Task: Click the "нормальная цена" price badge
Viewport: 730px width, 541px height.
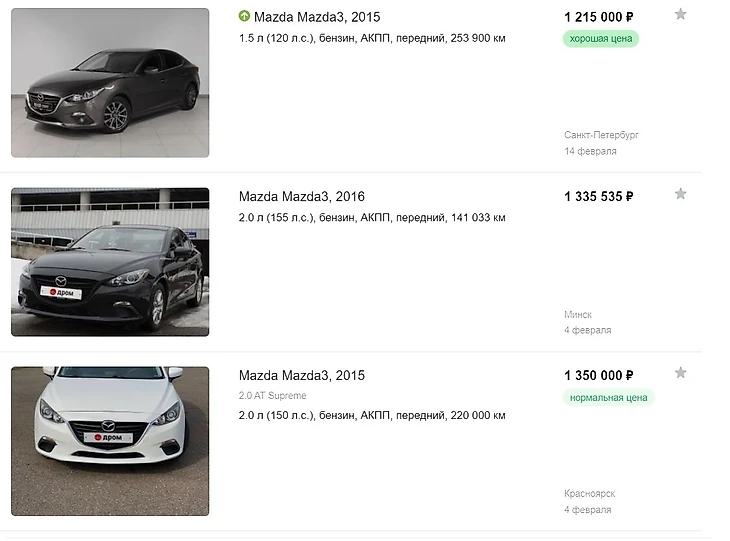Action: click(609, 398)
